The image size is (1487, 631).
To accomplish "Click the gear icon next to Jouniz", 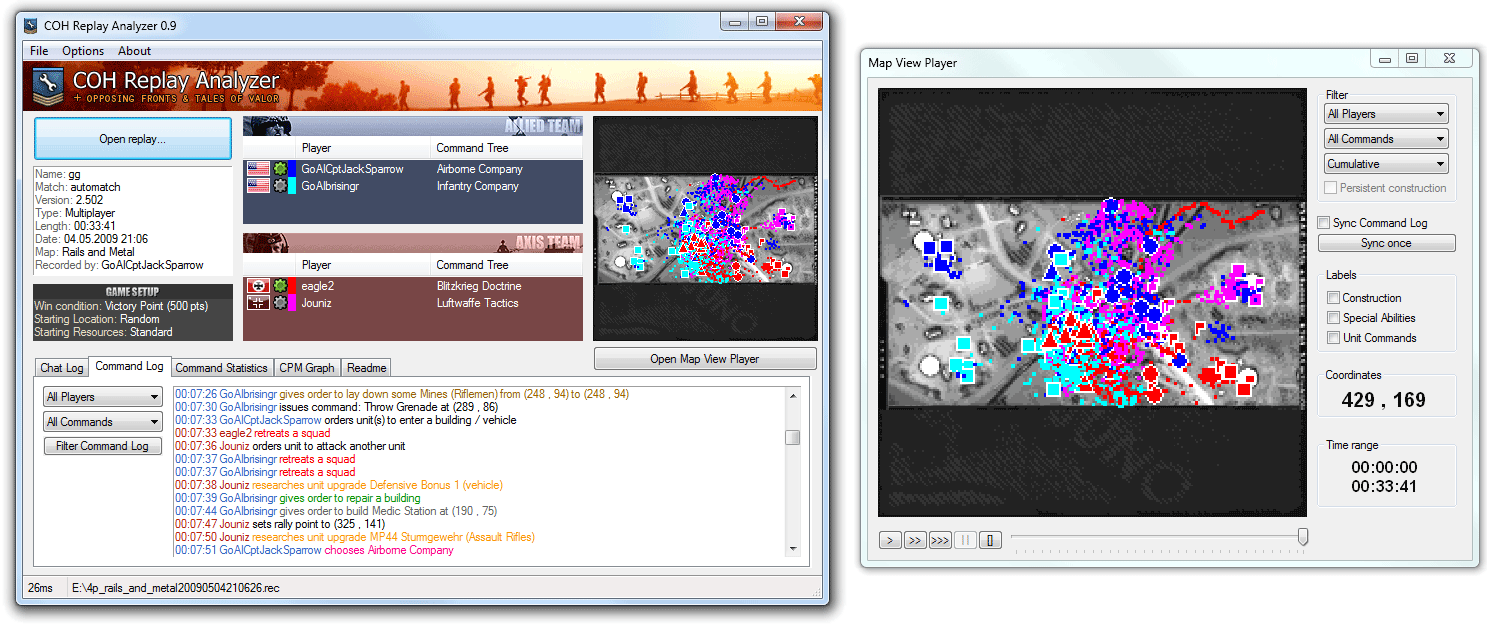I will click(x=279, y=303).
